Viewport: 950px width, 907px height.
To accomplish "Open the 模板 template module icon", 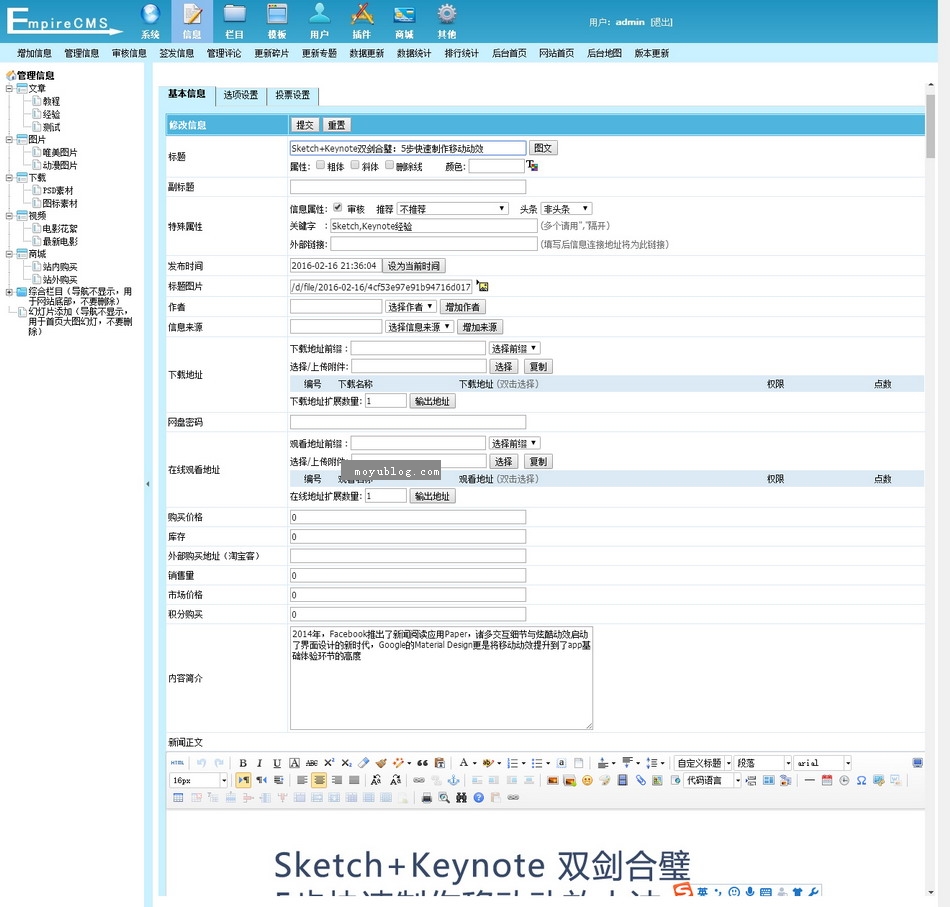I will pyautogui.click(x=277, y=21).
